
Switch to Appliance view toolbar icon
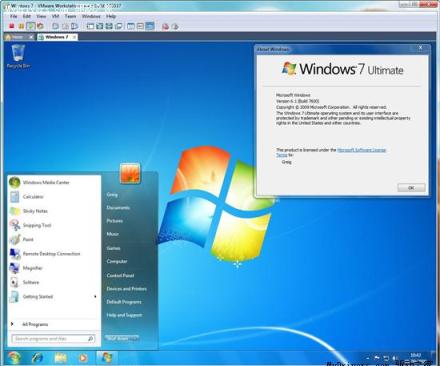point(140,26)
